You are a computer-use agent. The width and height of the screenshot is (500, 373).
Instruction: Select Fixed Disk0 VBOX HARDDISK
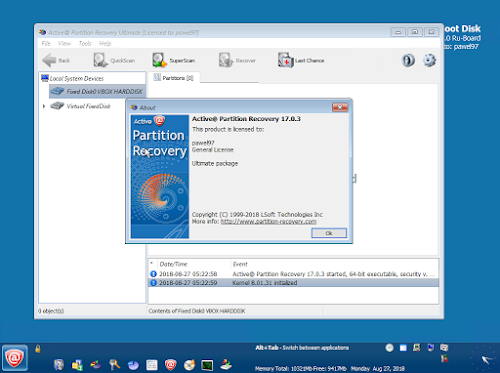(x=97, y=91)
